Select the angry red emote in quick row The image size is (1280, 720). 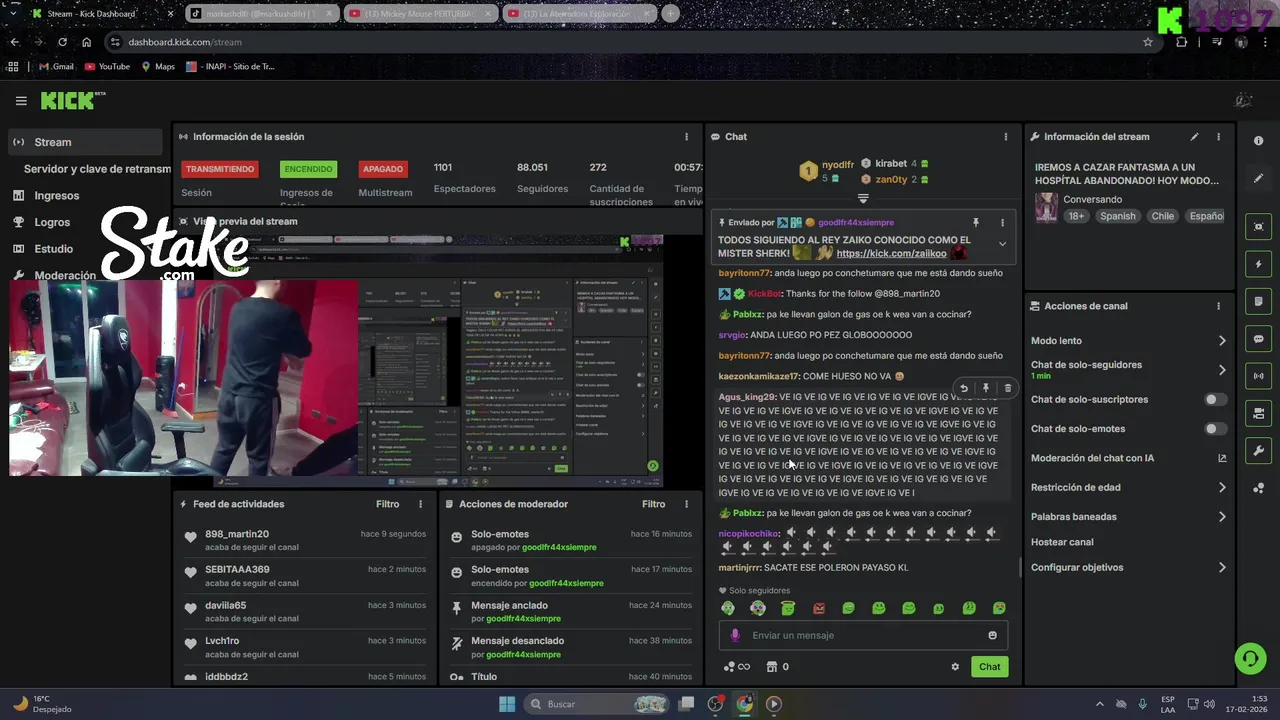pyautogui.click(x=819, y=608)
